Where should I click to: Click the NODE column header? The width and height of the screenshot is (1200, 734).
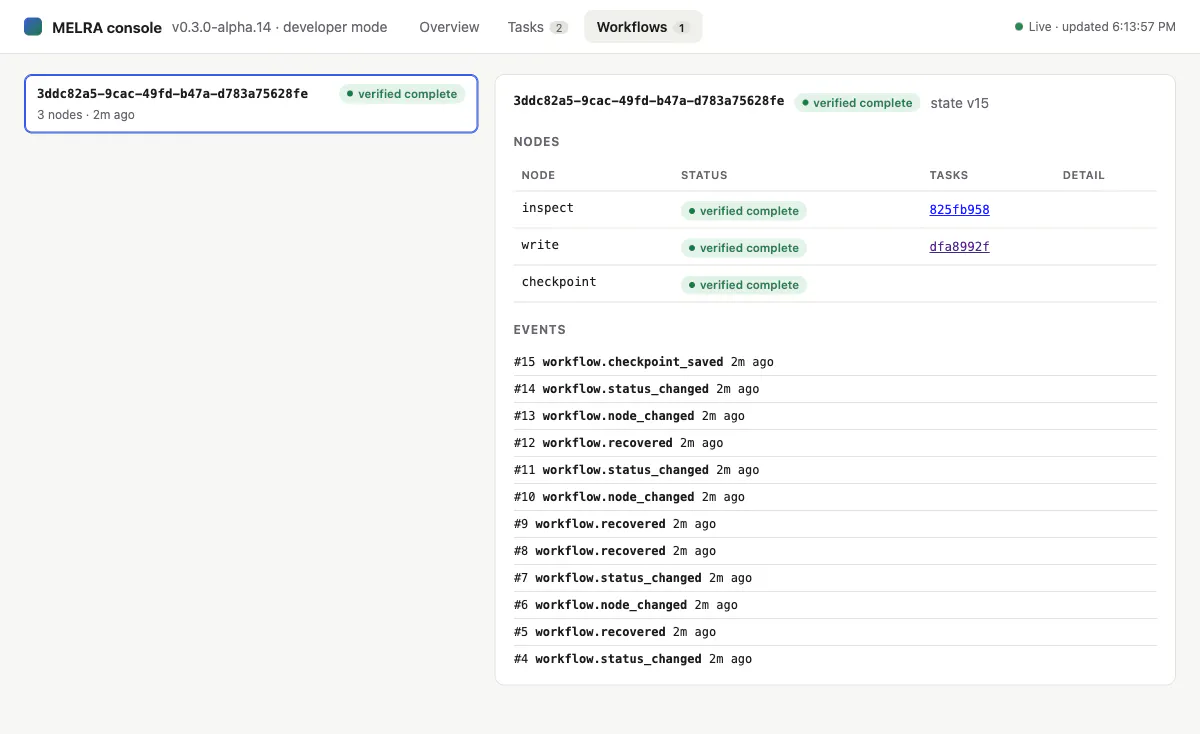click(538, 175)
